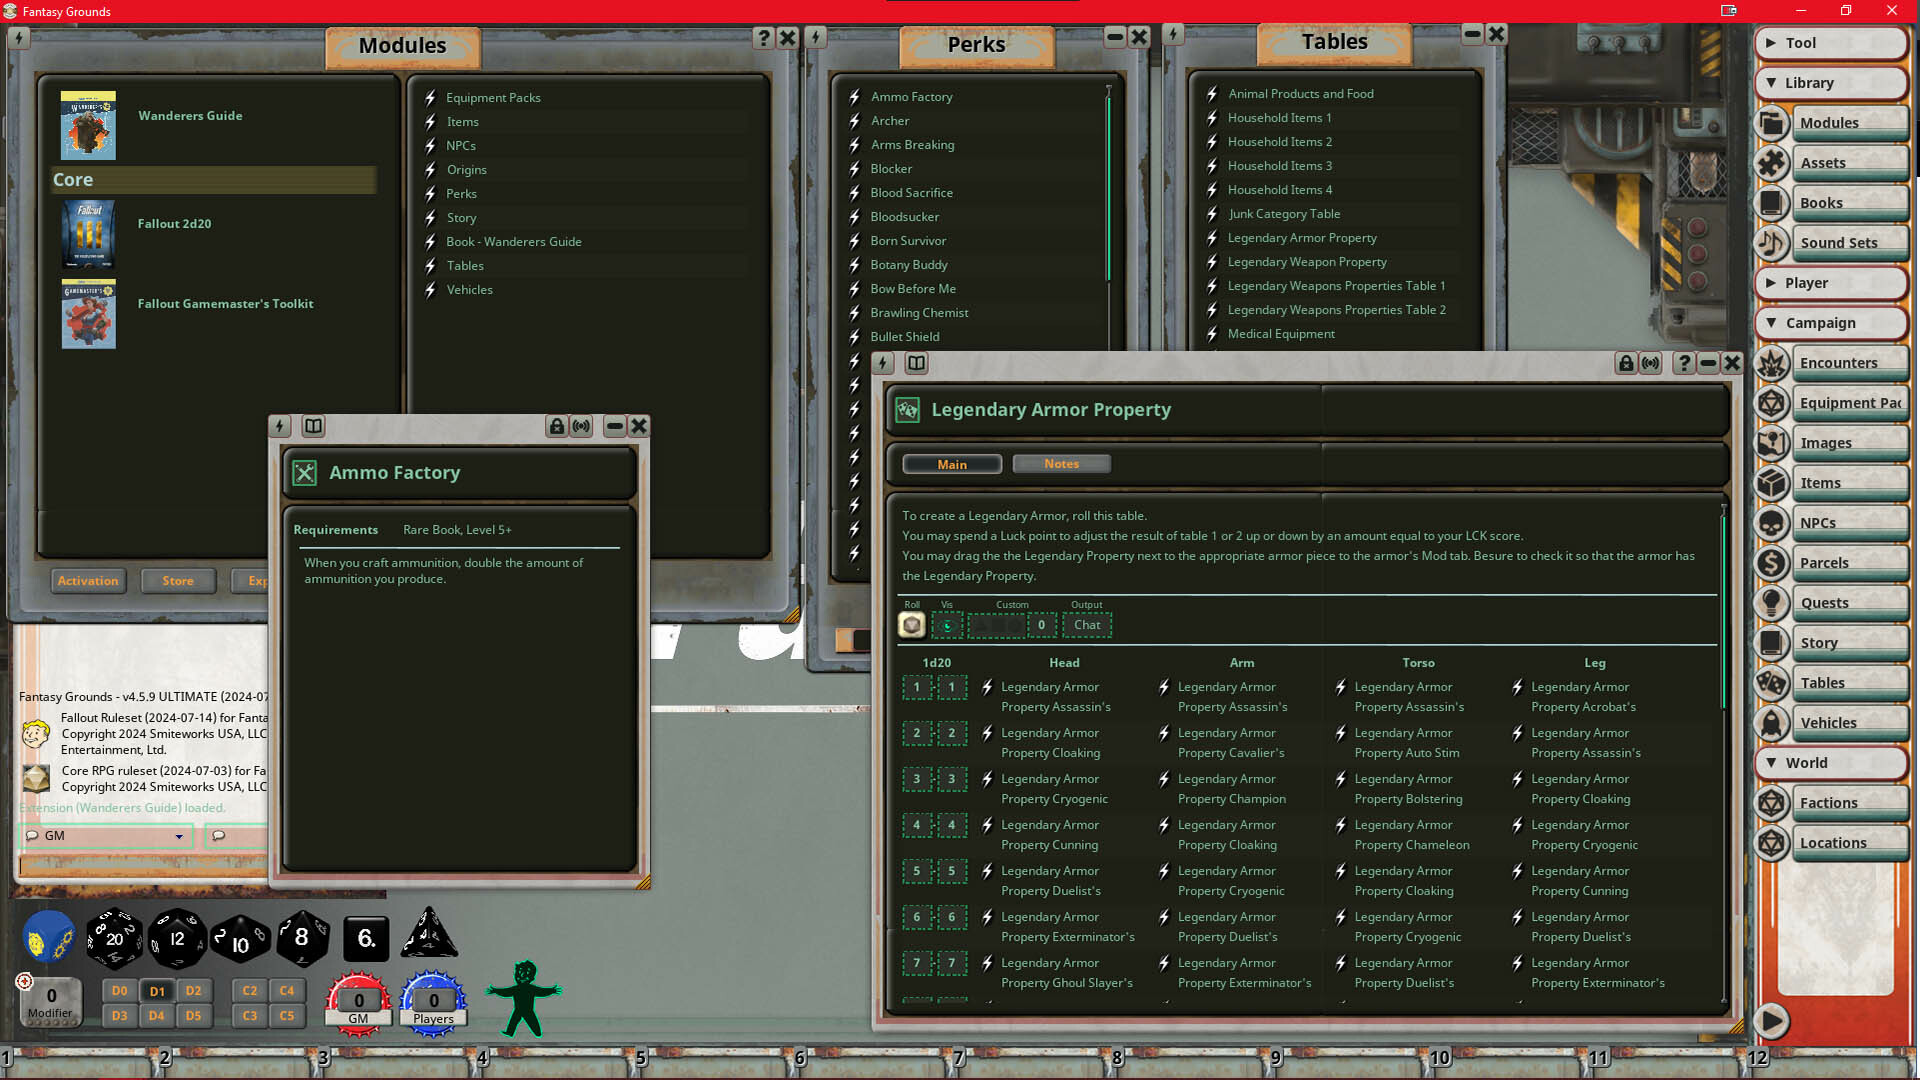Open the Sound Sets library panel
Screen dimensions: 1920x1080
click(x=1851, y=242)
